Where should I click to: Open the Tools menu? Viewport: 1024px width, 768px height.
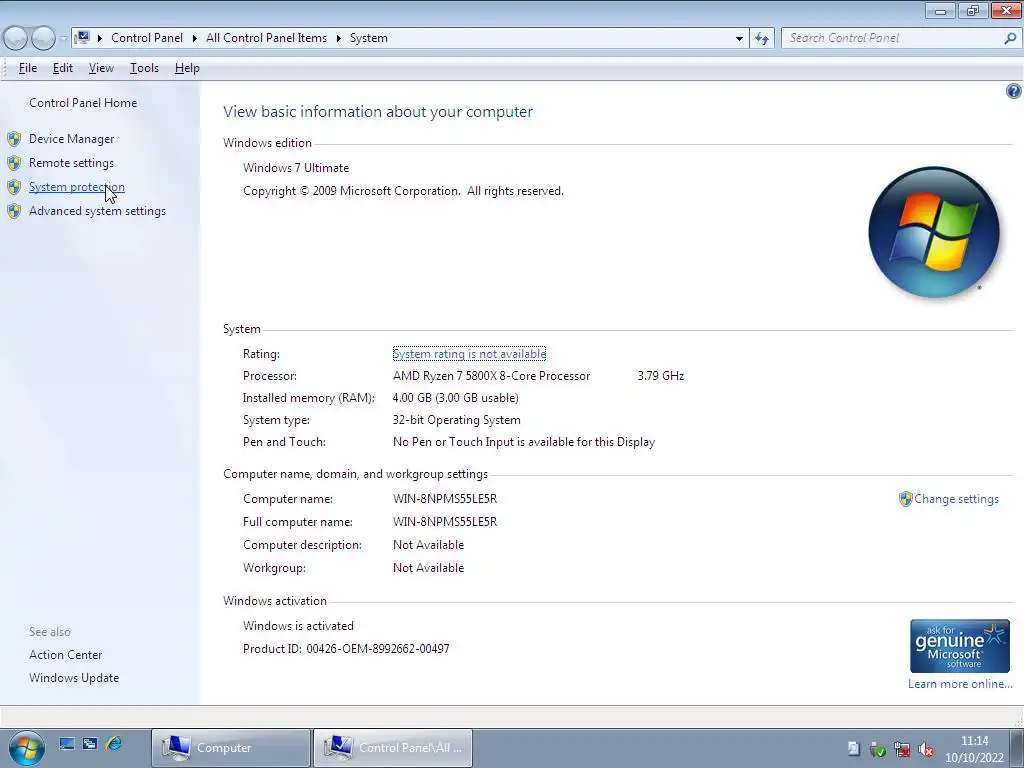[x=144, y=68]
